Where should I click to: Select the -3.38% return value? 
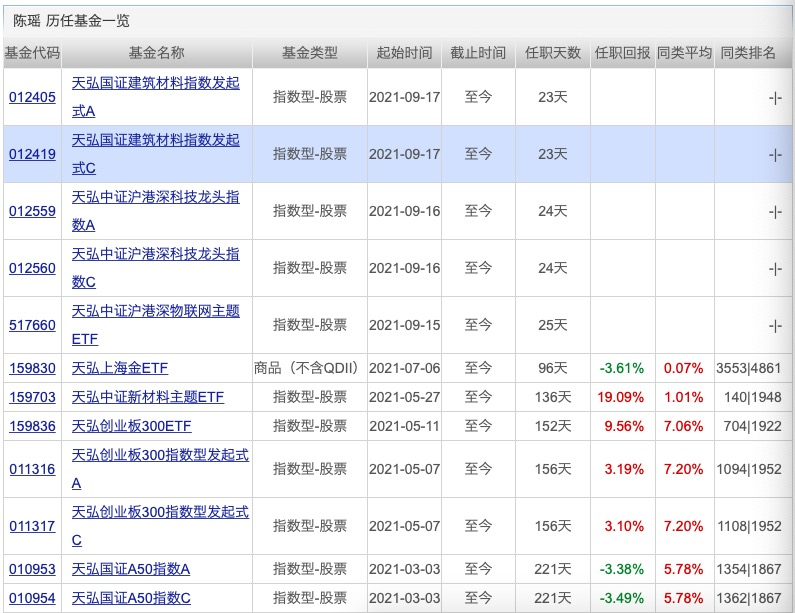pos(622,569)
